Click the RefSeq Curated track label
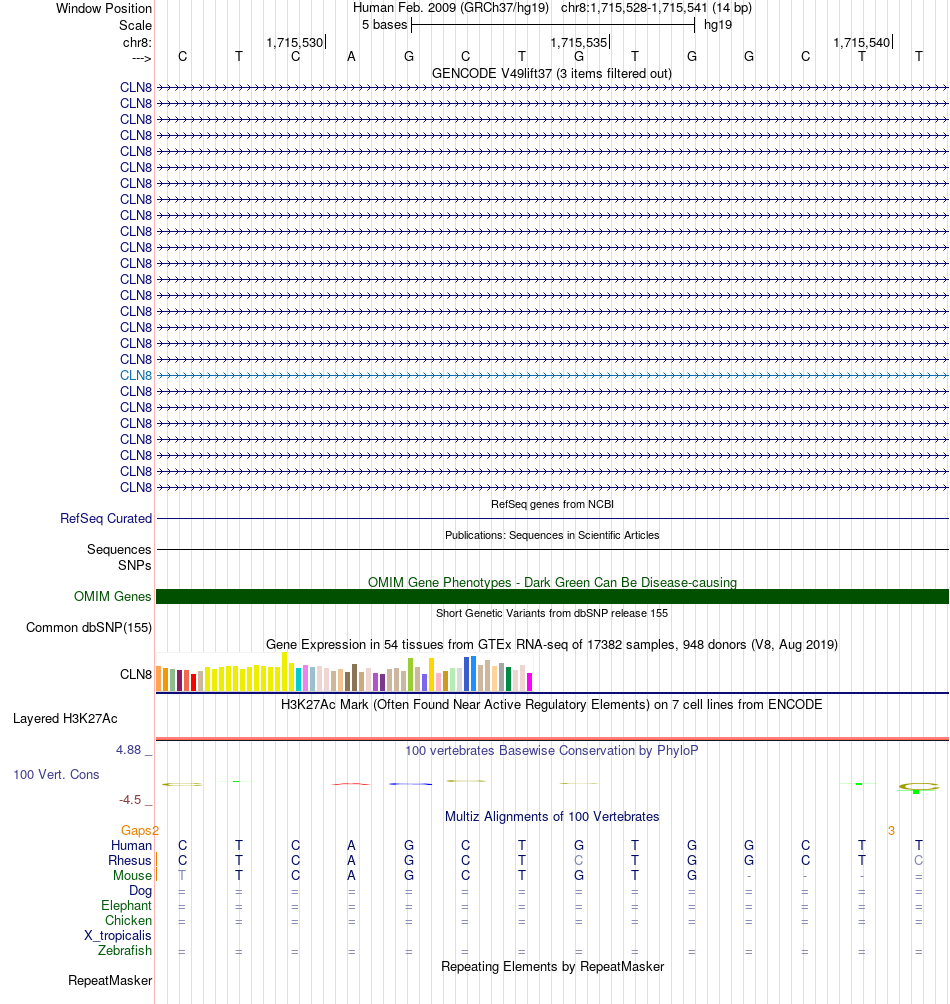The height and width of the screenshot is (1004, 950). (x=106, y=518)
